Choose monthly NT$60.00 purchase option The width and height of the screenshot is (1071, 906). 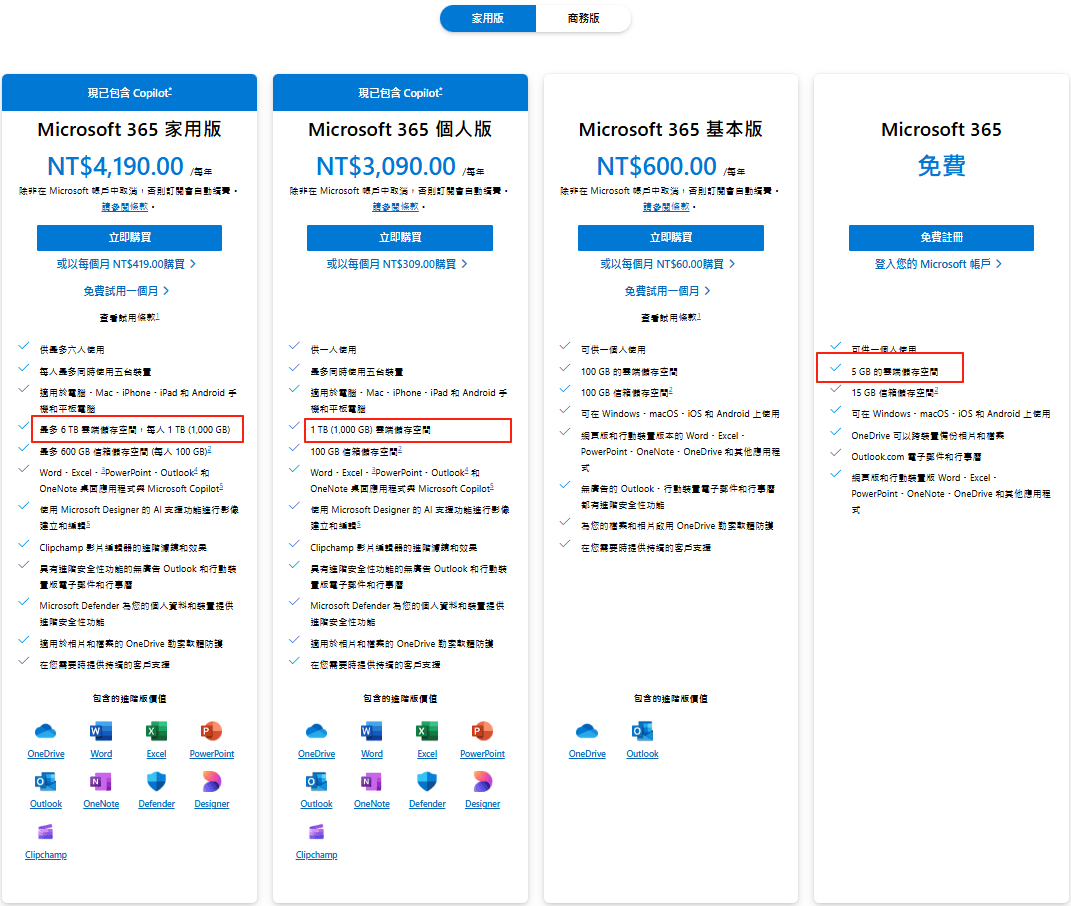coord(668,264)
